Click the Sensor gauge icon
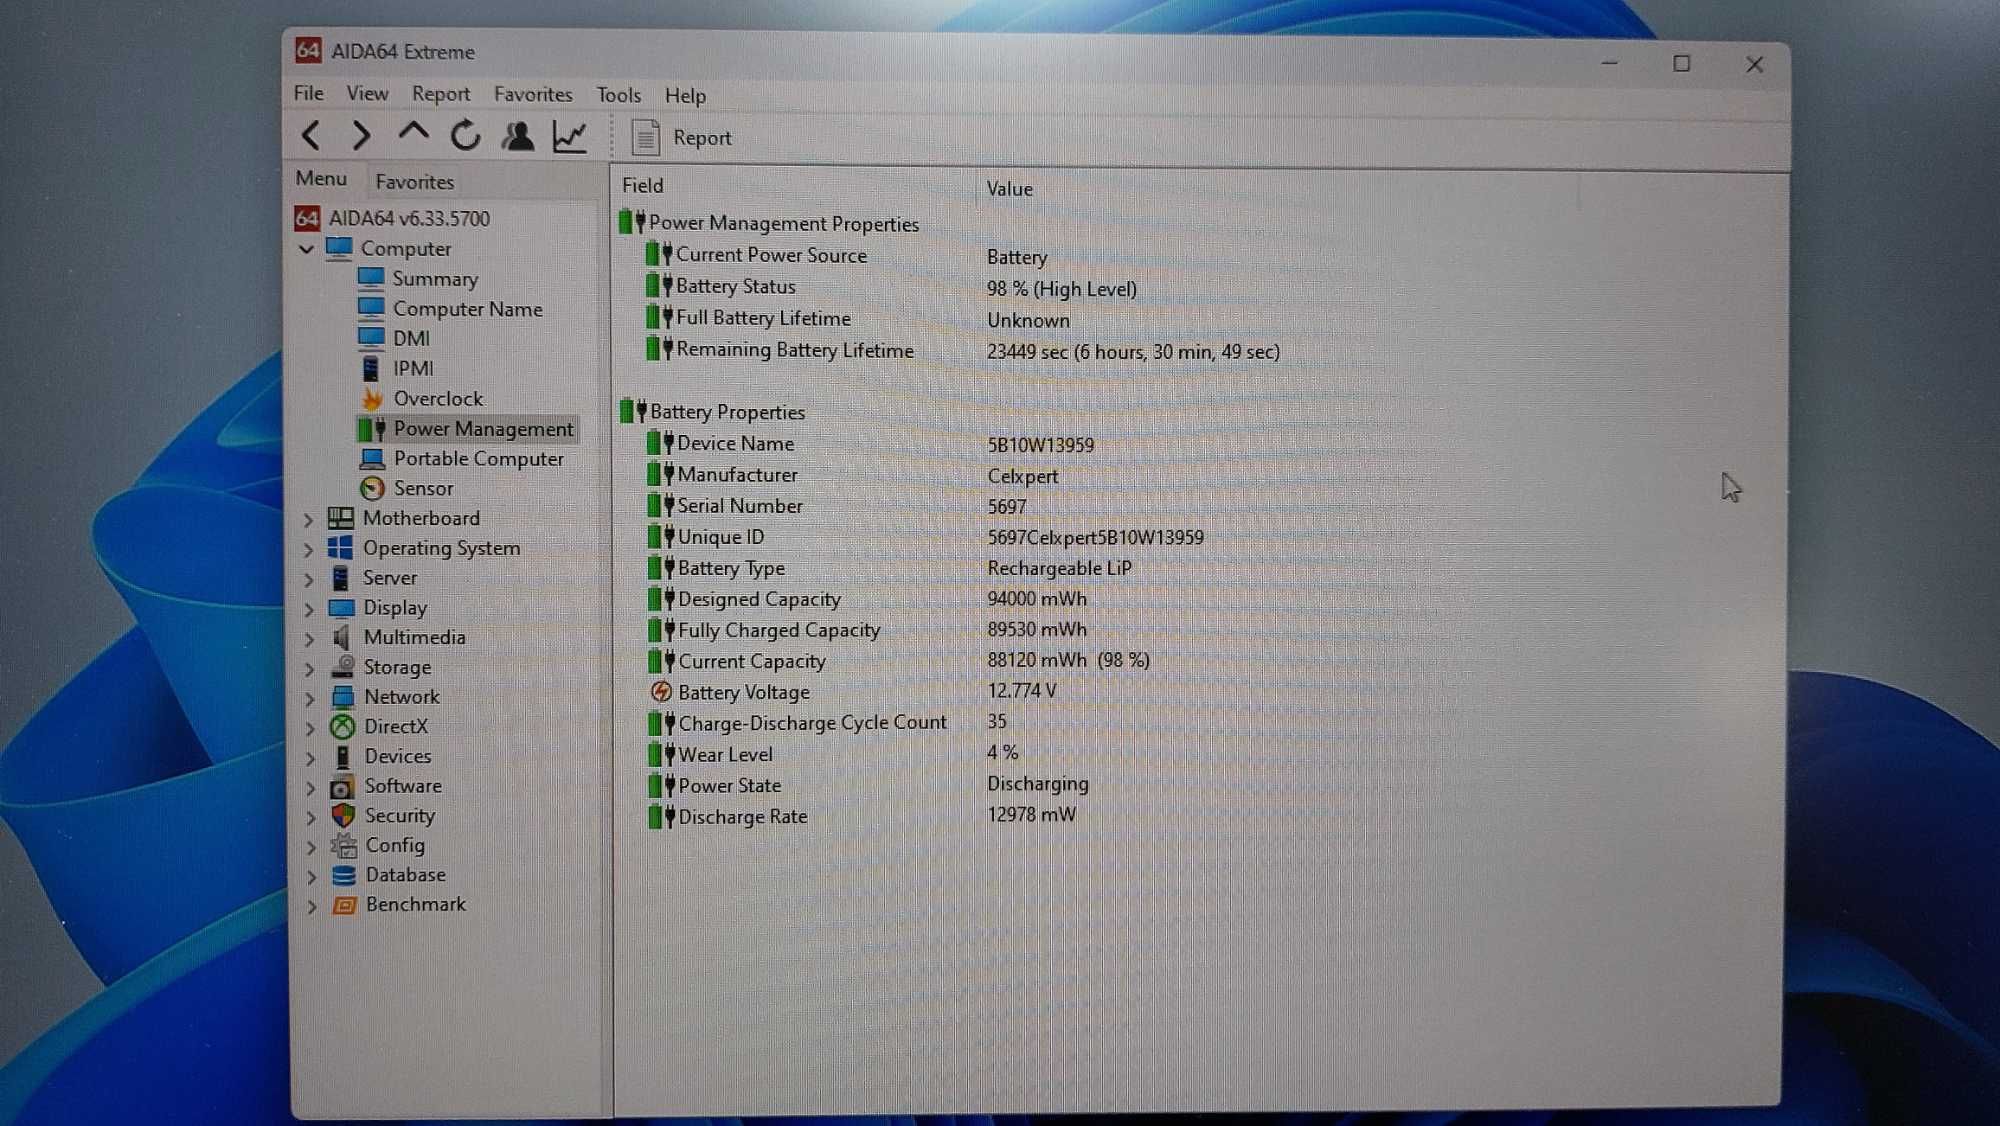This screenshot has height=1126, width=2000. [x=372, y=488]
